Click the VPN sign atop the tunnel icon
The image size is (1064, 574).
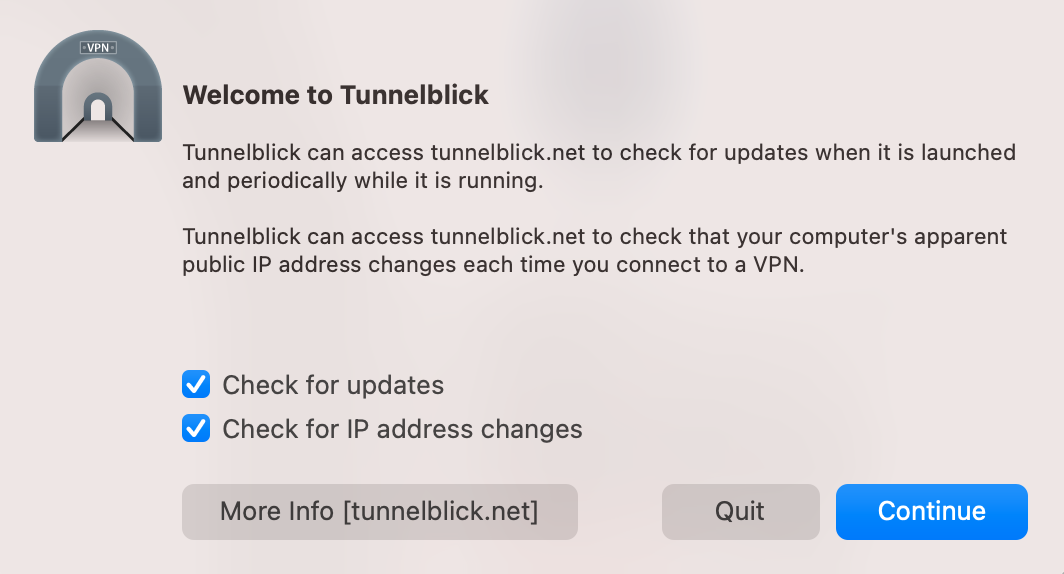(x=98, y=46)
